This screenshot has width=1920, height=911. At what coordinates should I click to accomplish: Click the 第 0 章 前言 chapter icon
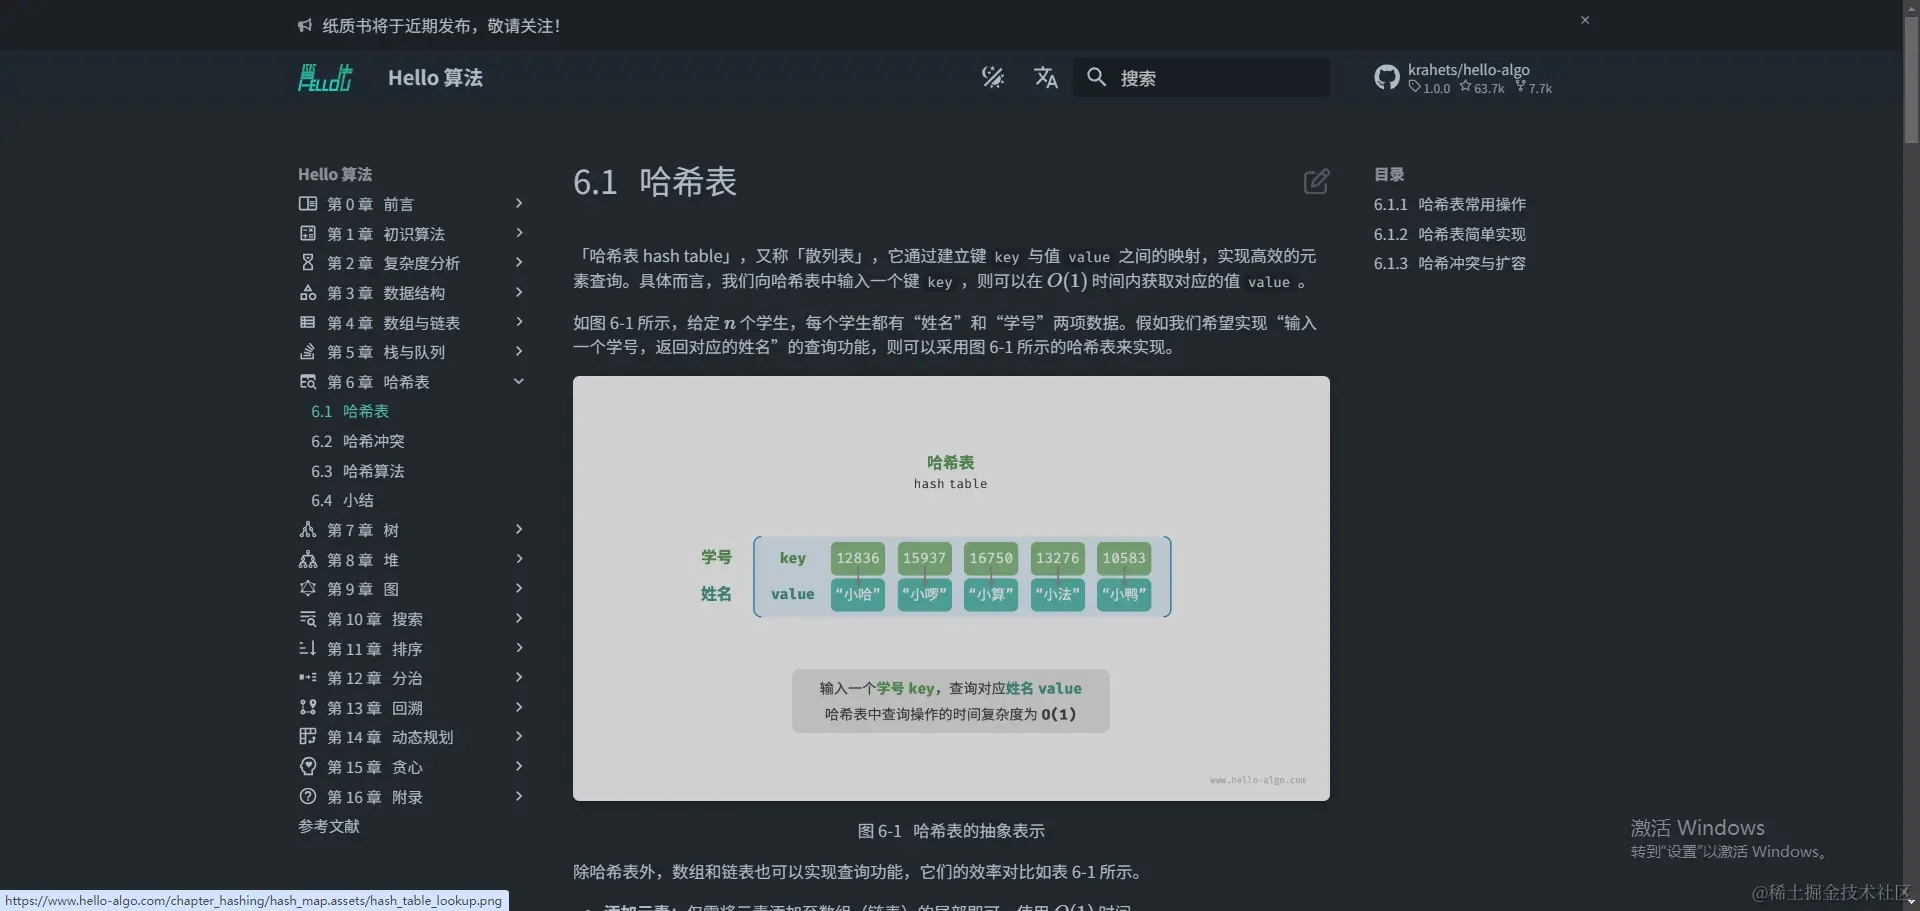(x=308, y=204)
